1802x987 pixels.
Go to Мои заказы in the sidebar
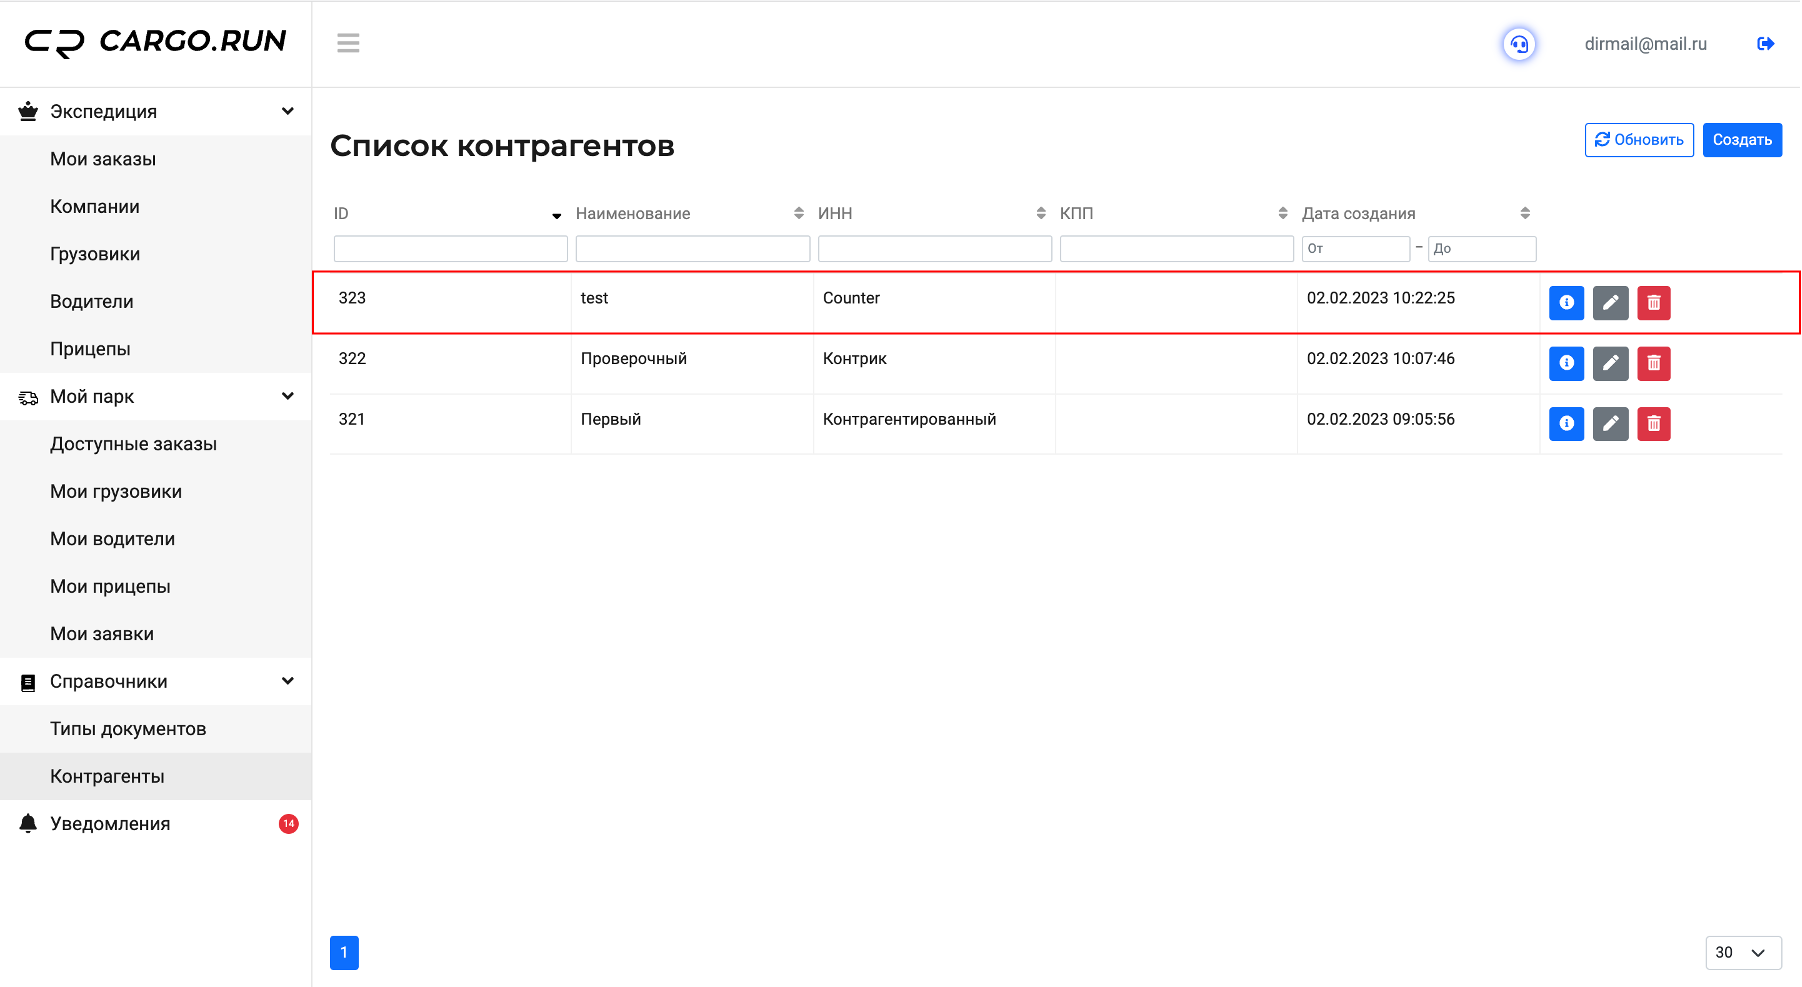tap(103, 159)
